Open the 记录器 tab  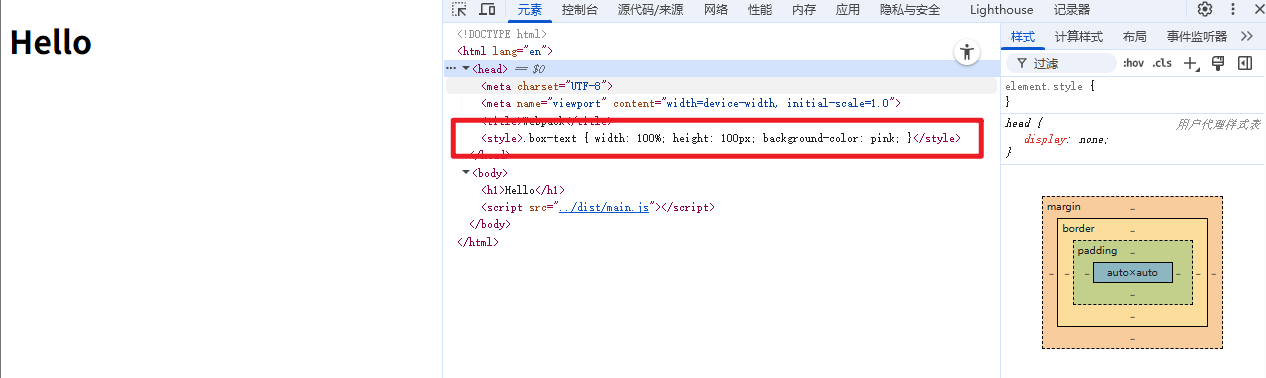point(1072,10)
